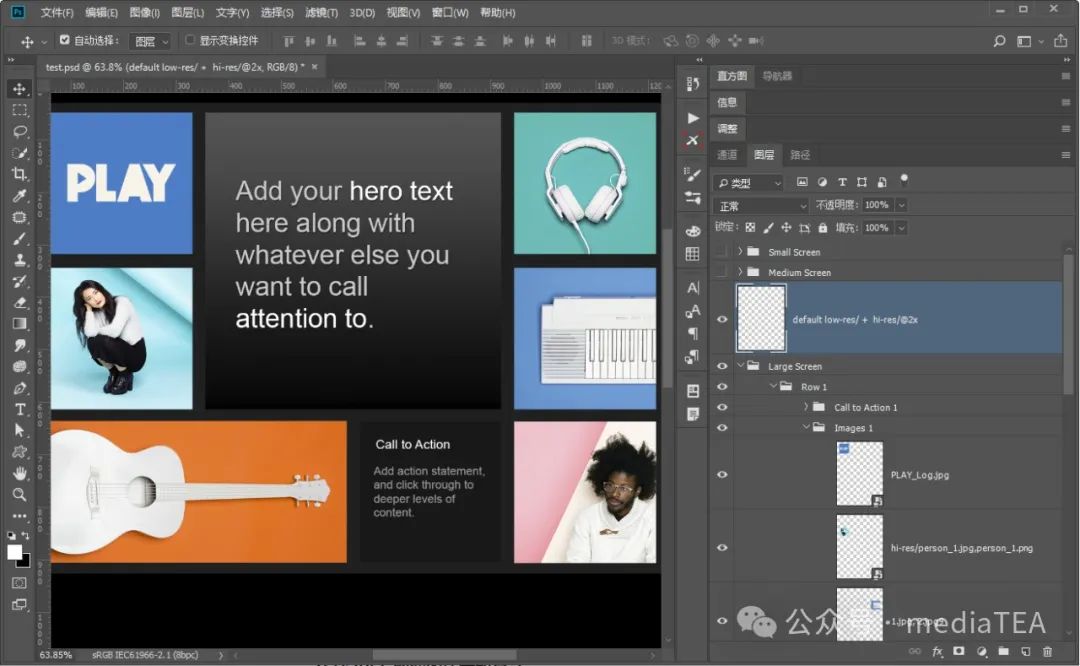Screen dimensions: 1080x666
Task: Enable the 显示变换控件 checkbox
Action: [x=191, y=41]
